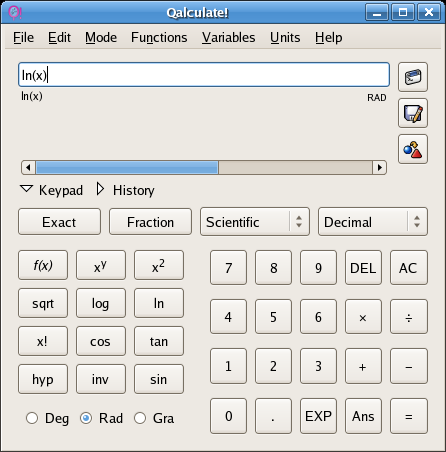The height and width of the screenshot is (452, 446).
Task: Open the Scientific display mode dropdown
Action: click(x=255, y=222)
